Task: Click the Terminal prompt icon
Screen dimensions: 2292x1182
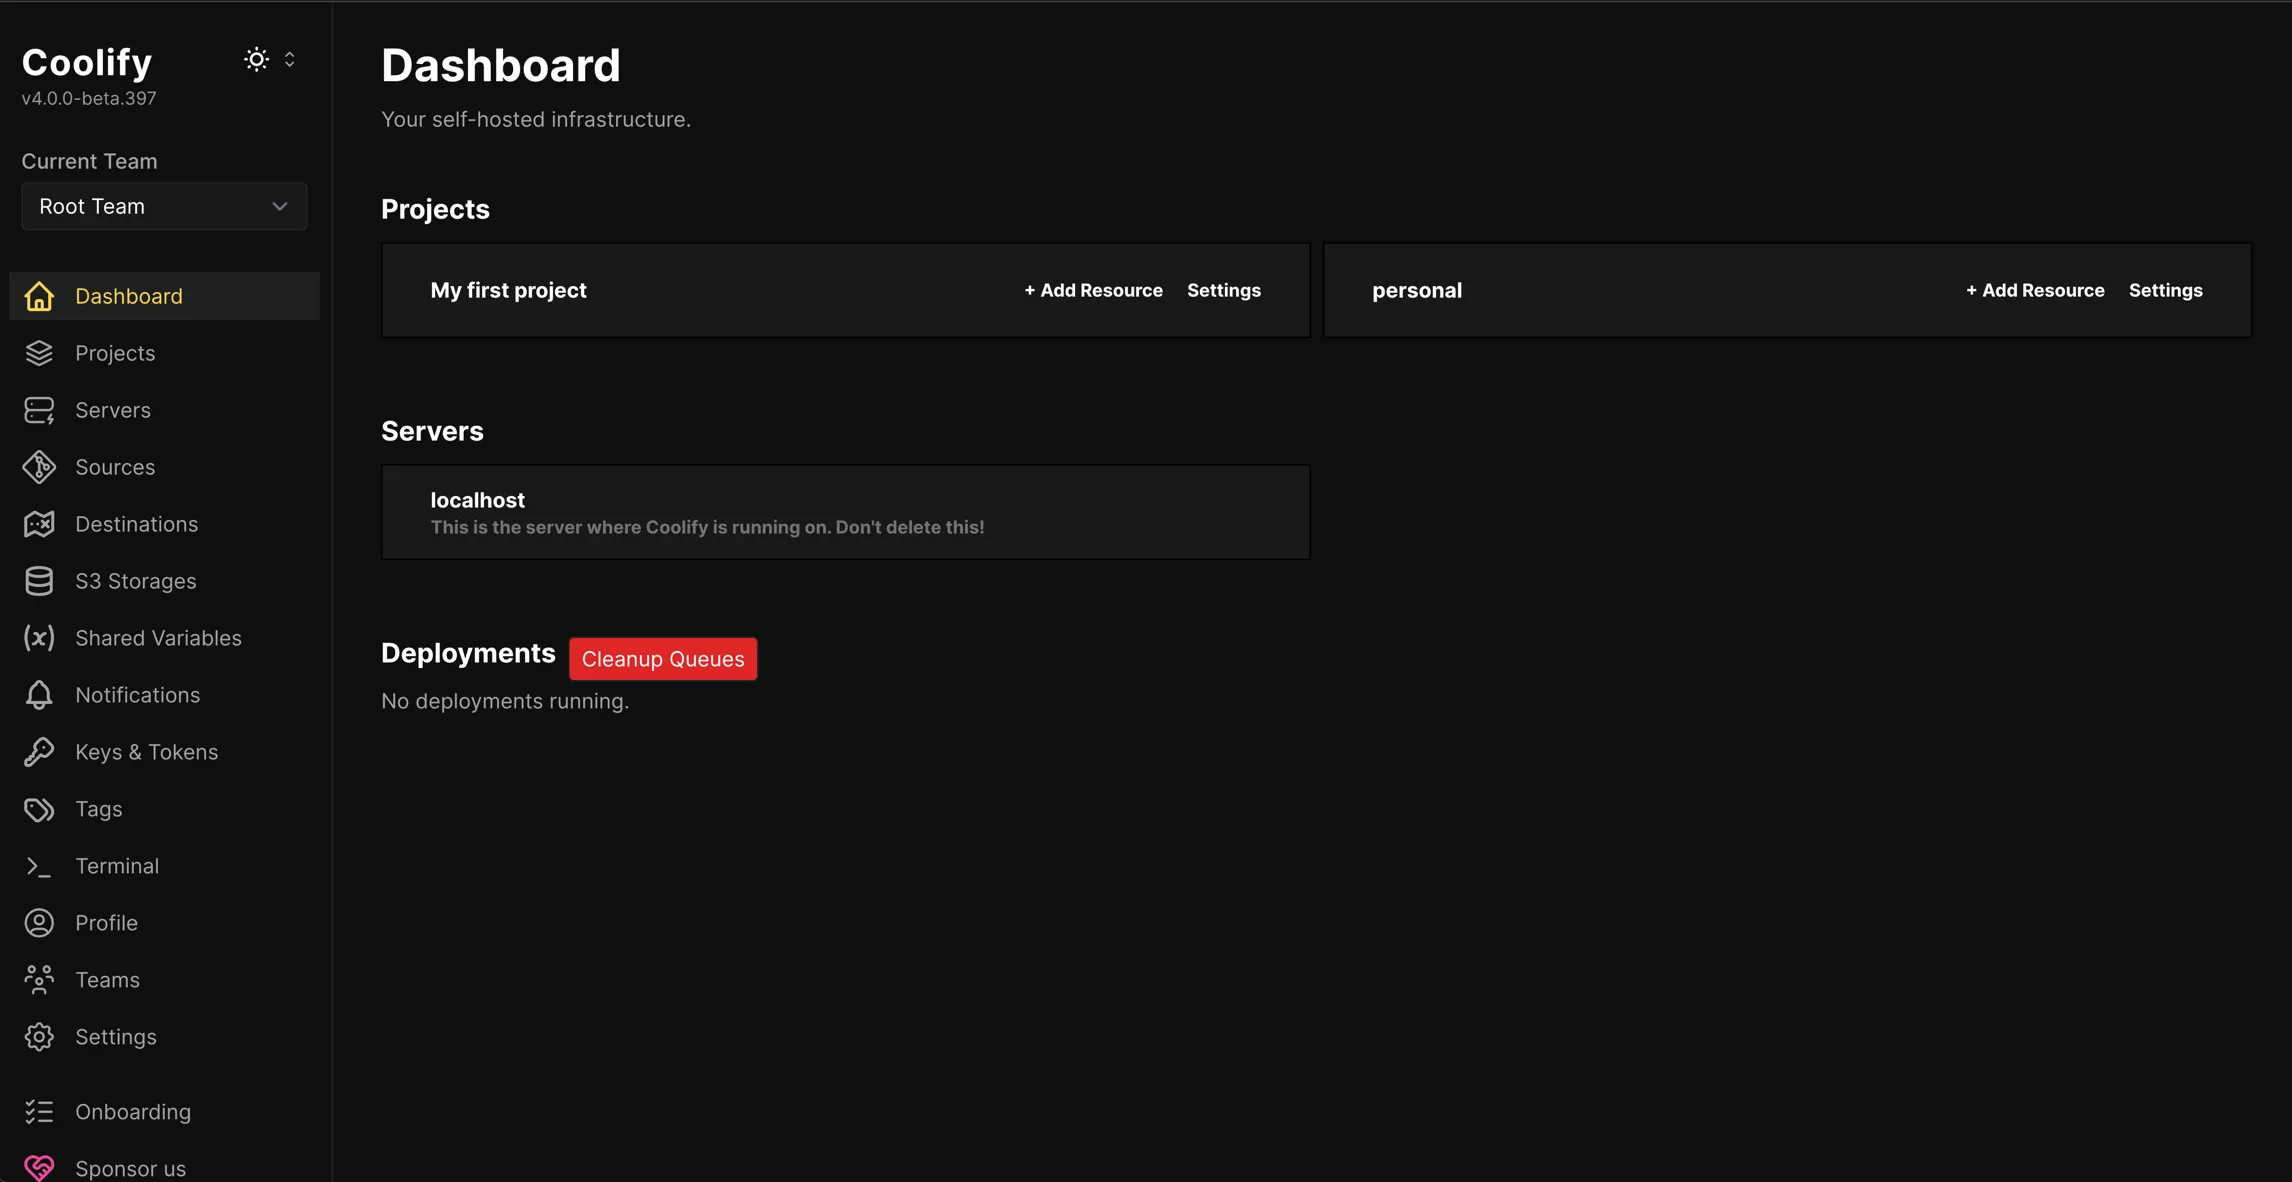Action: coord(39,866)
